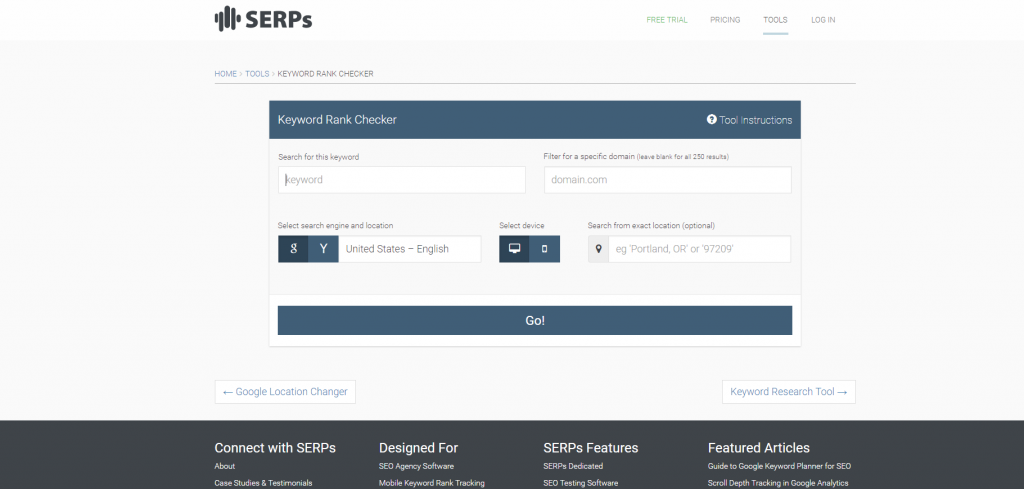The height and width of the screenshot is (489, 1024).
Task: Open SEO Agency Software link
Action: (416, 466)
